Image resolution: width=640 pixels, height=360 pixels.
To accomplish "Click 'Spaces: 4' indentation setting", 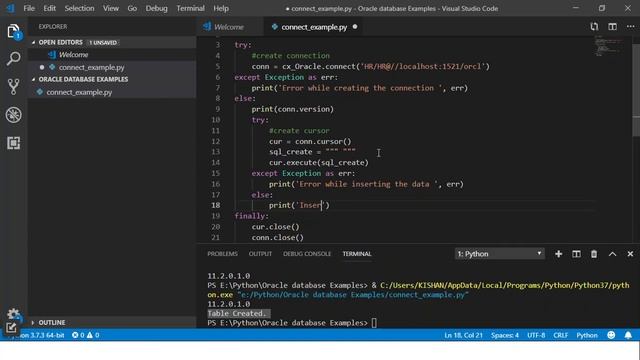I will pyautogui.click(x=505, y=335).
